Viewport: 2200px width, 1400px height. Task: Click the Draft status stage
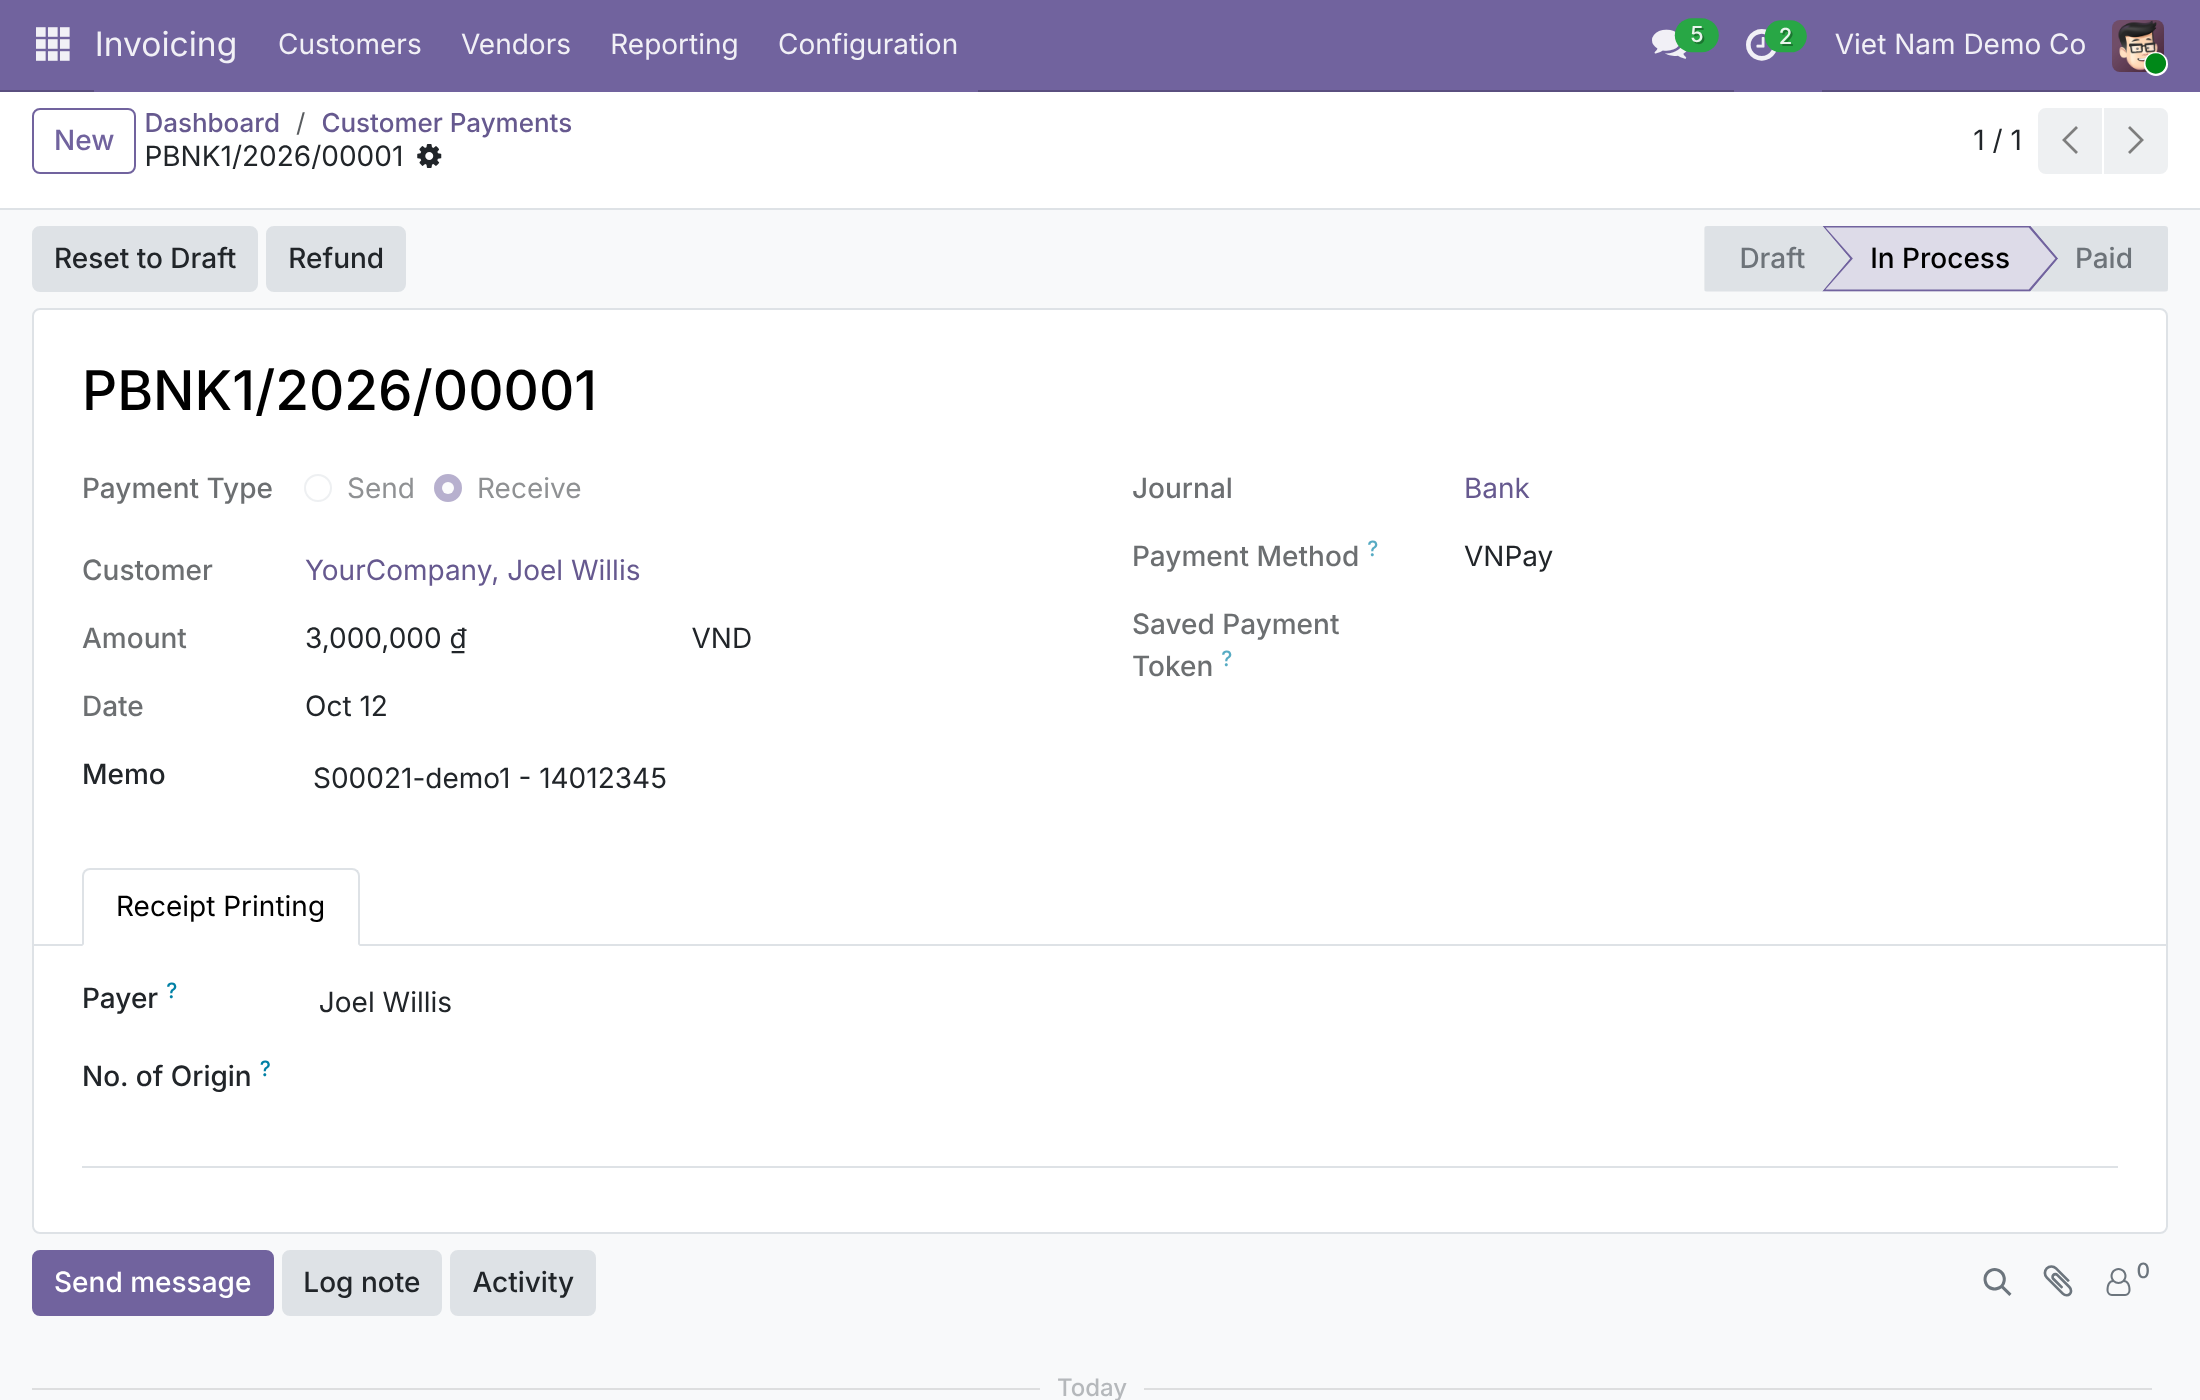[1772, 258]
